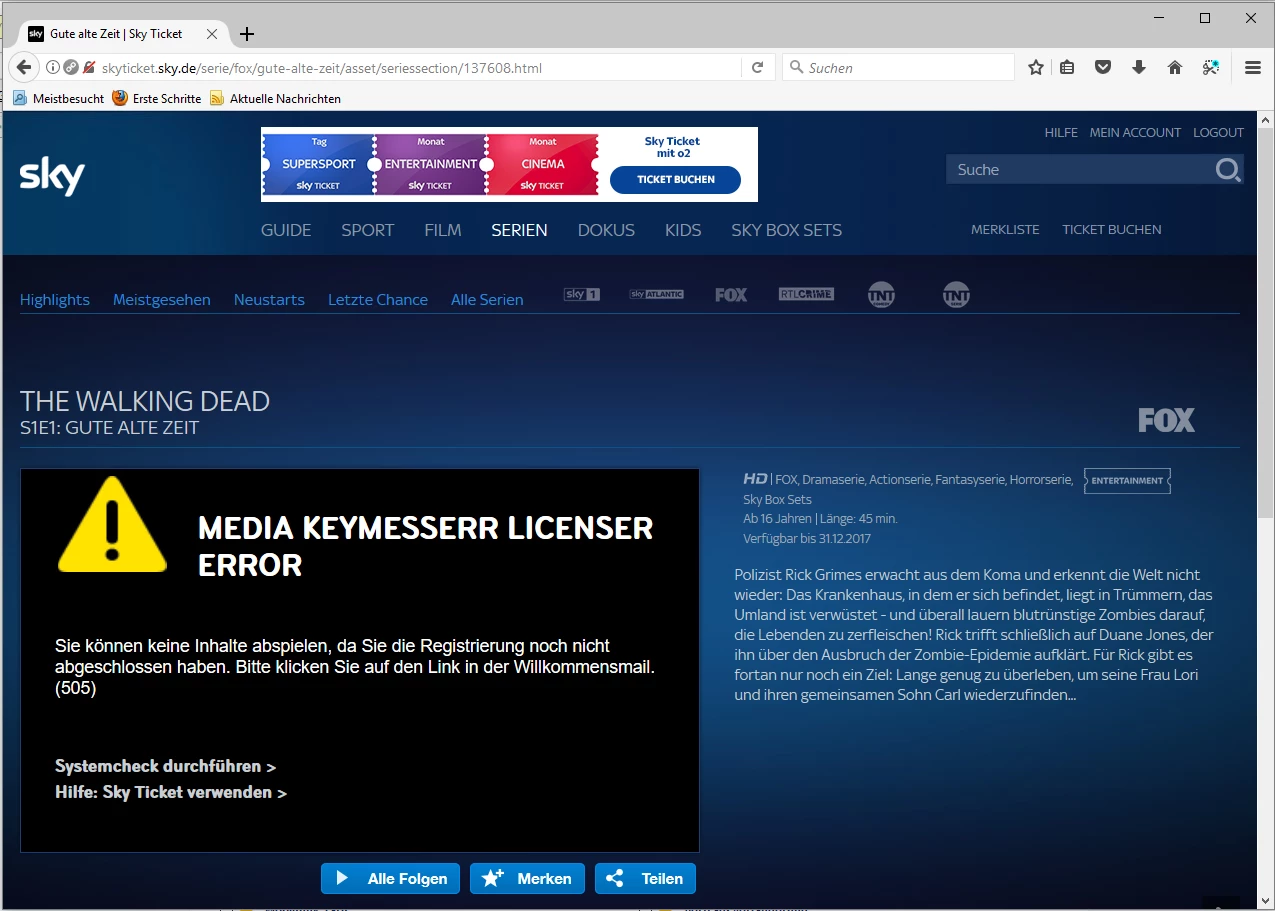Open the FILM navigation item
The height and width of the screenshot is (911, 1275).
[x=443, y=230]
